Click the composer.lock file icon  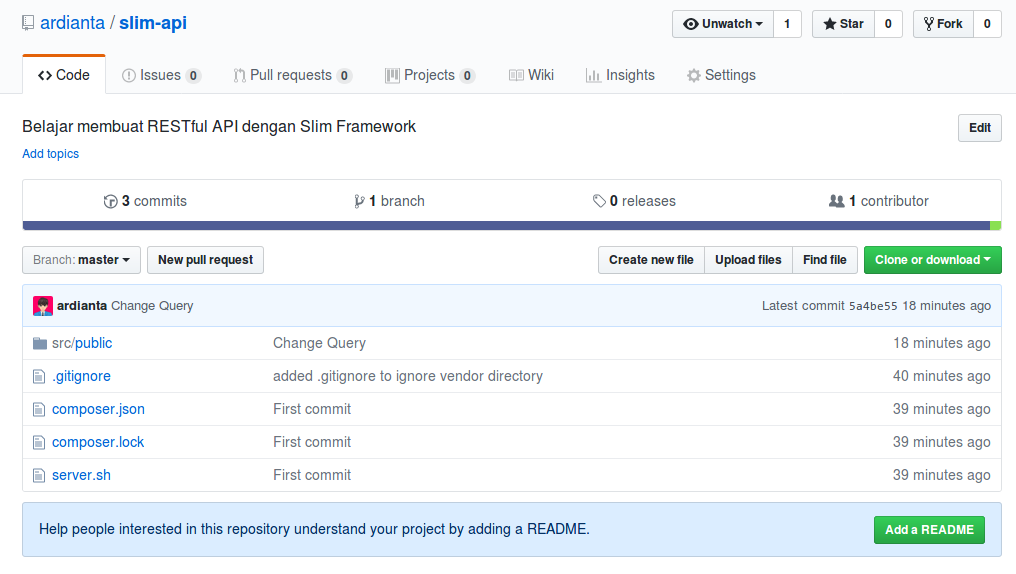click(39, 442)
